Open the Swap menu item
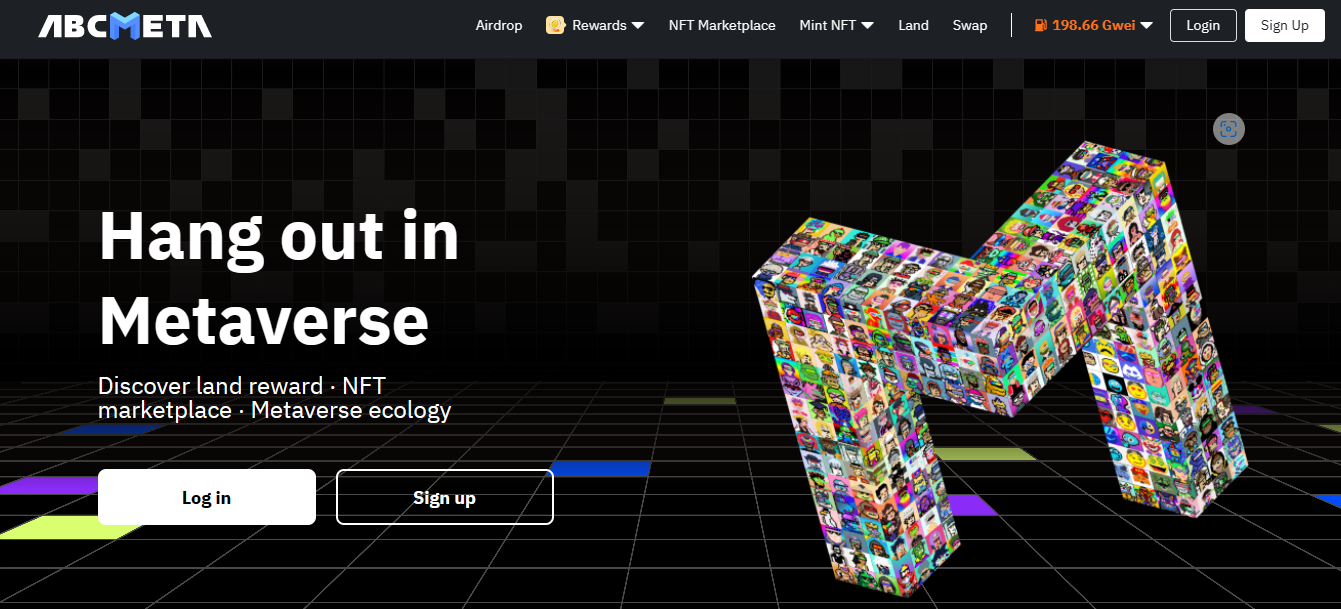The height and width of the screenshot is (609, 1341). (x=969, y=26)
